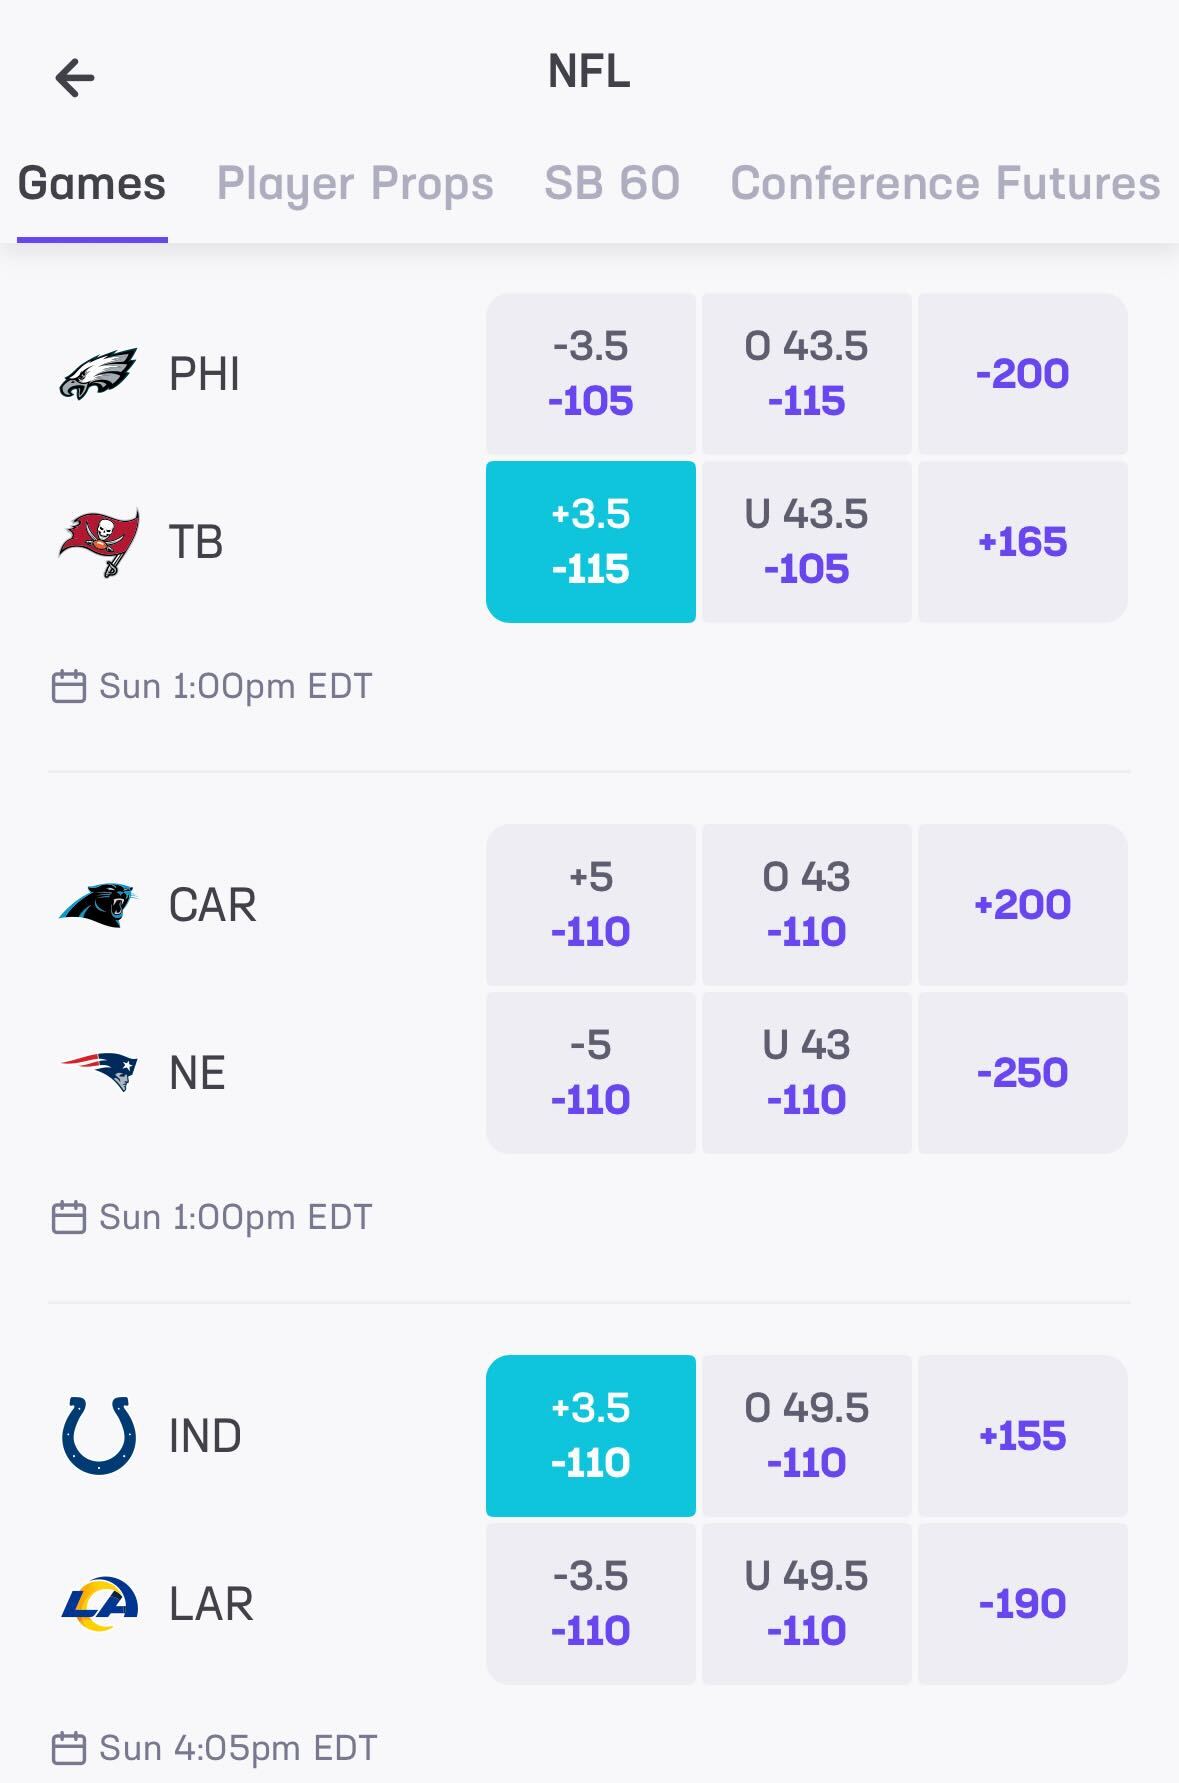Click the calendar icon next to Sun 4:05pm EDT
The width and height of the screenshot is (1179, 1783).
[x=68, y=1747]
